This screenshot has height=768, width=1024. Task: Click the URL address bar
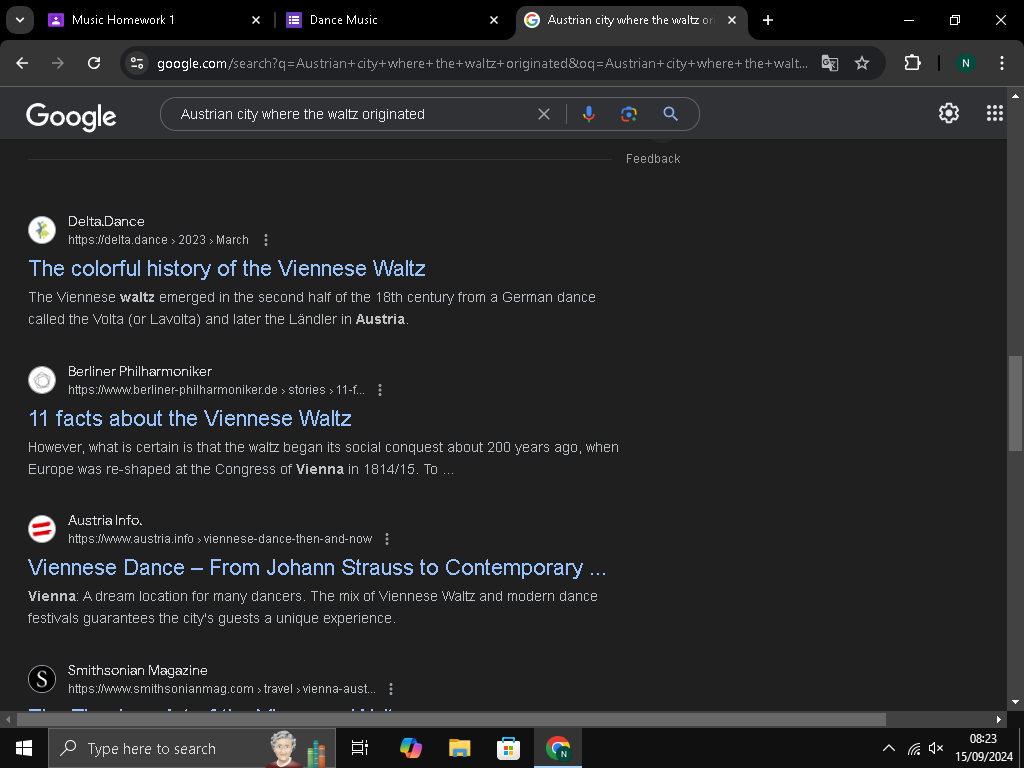pos(482,63)
